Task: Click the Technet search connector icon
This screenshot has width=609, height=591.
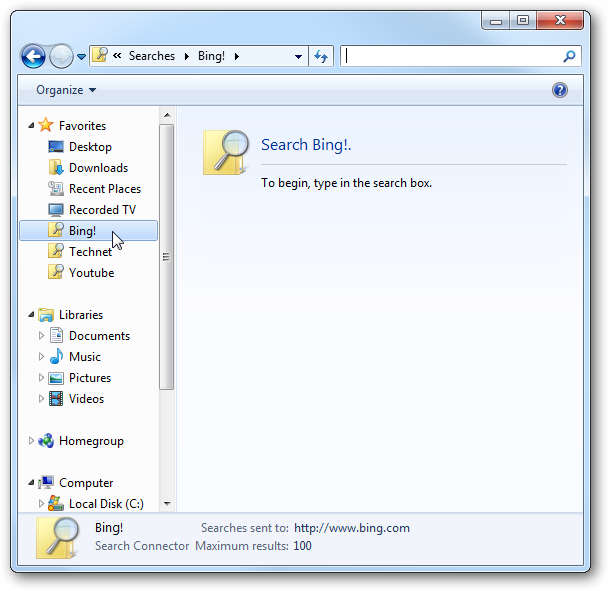Action: point(56,251)
